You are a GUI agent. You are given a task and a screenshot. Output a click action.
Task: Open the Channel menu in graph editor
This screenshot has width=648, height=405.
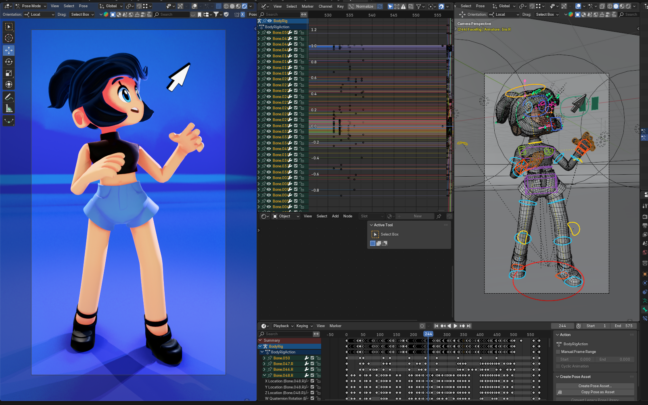(x=323, y=5)
